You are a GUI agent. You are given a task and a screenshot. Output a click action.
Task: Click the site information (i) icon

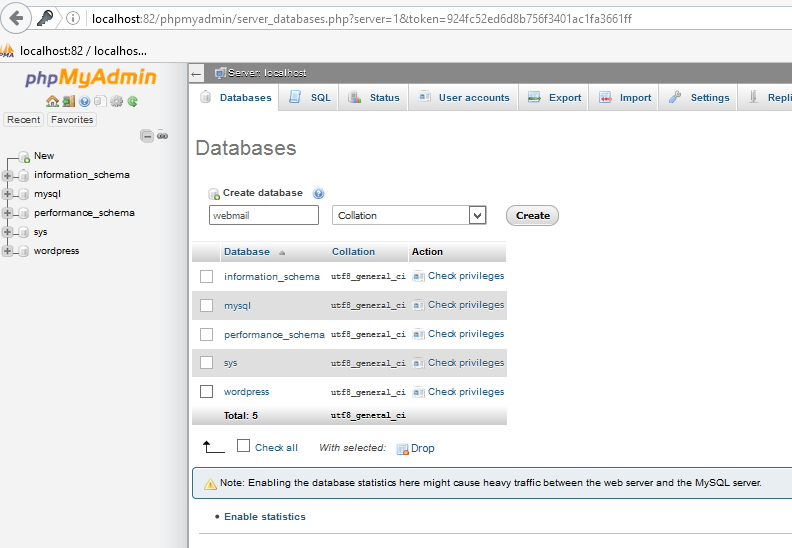tap(73, 19)
